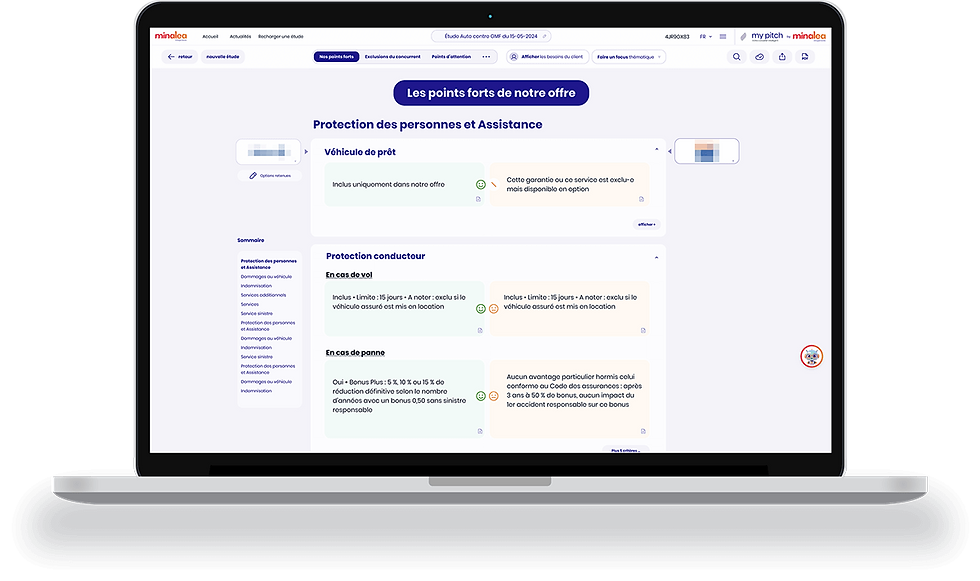Click the pencil icon beside Options retenues
Viewport: 980px width, 581px height.
253,176
